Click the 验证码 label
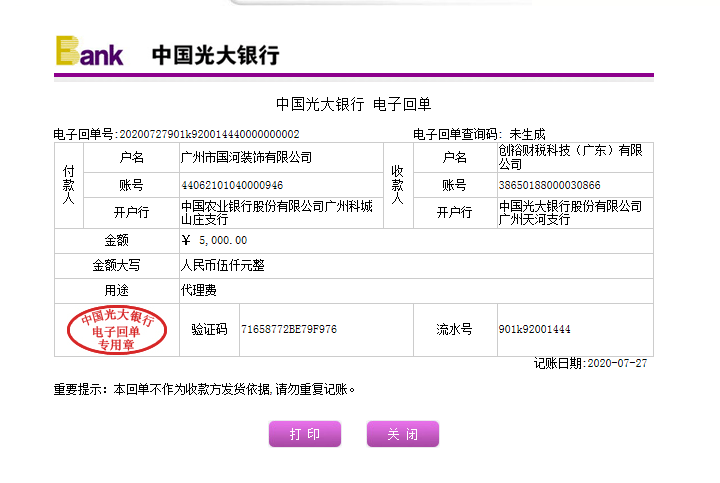The image size is (720, 483). [x=209, y=329]
